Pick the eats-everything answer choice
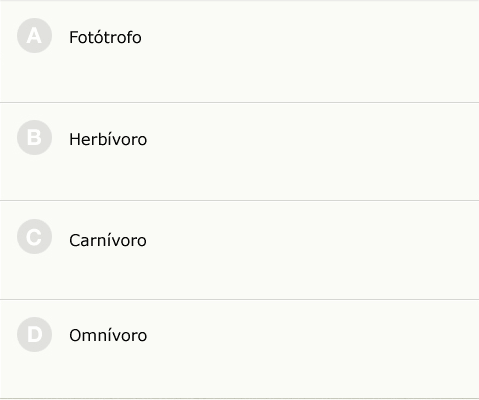479x400 pixels. click(x=239, y=349)
